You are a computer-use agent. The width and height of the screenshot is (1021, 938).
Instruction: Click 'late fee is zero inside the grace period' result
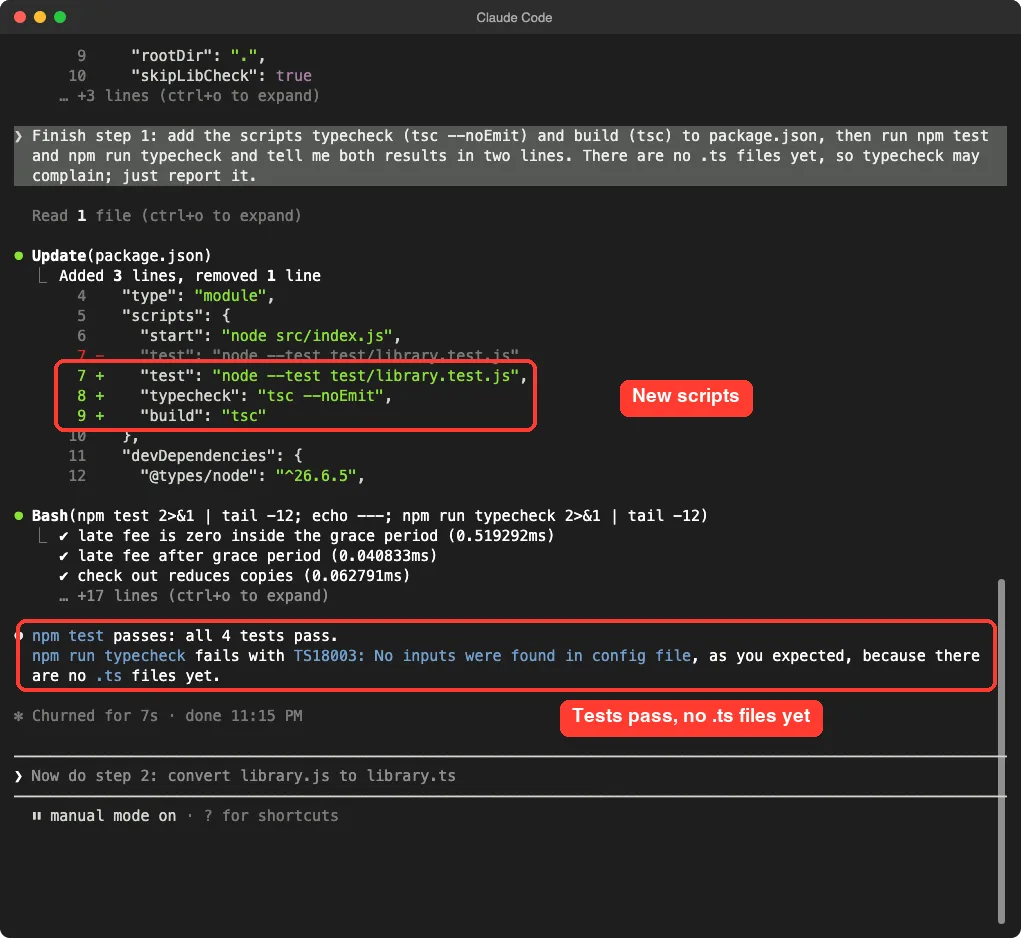pos(306,536)
